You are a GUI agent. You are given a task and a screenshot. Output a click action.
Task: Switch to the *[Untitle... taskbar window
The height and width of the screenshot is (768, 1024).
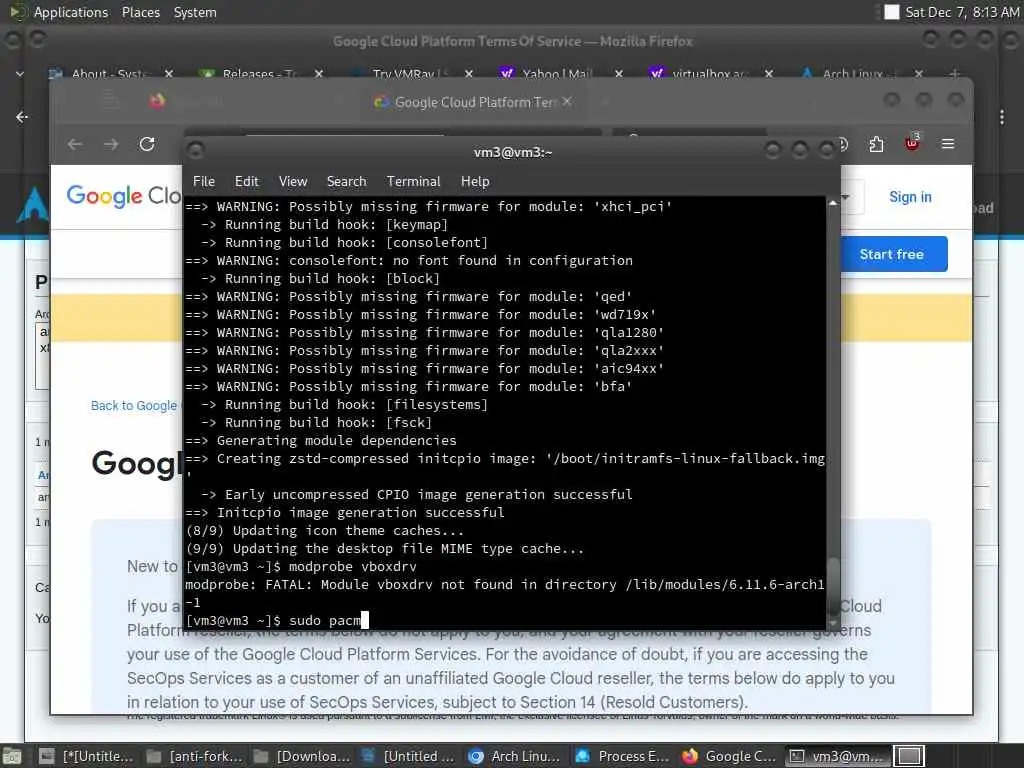pos(85,756)
